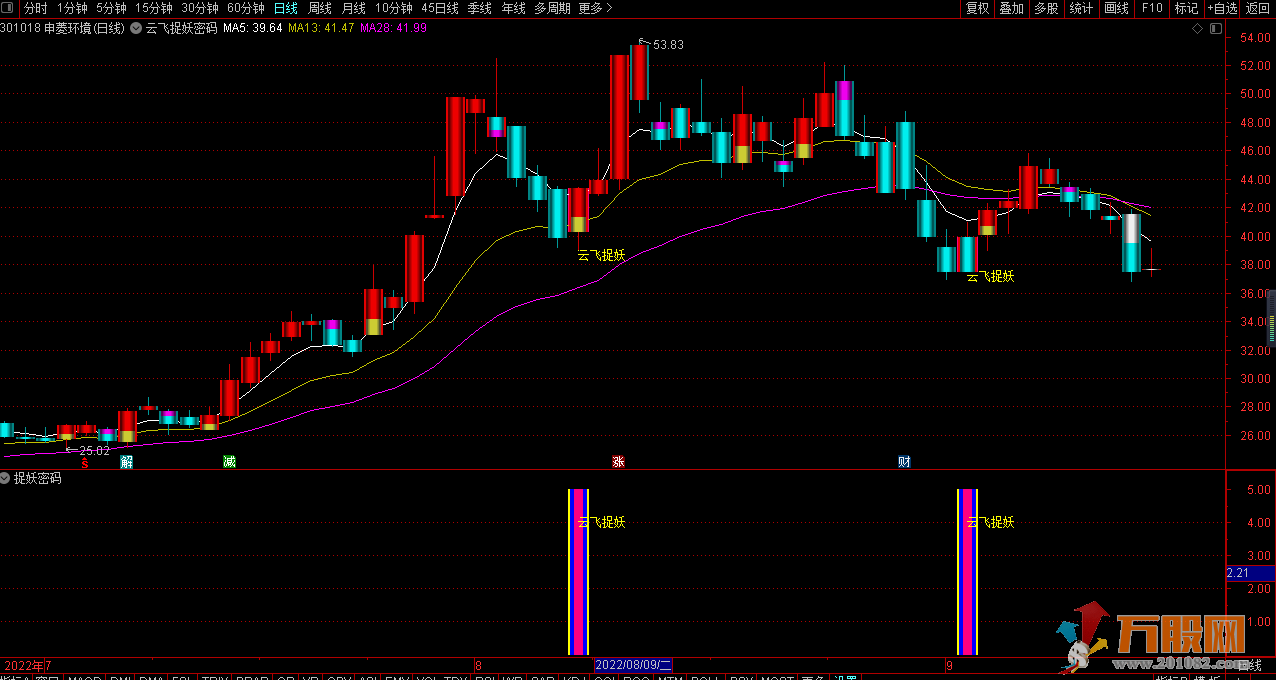
Task: Expand the indicator dropdown next to 申菱环境(日线)
Action: click(135, 28)
